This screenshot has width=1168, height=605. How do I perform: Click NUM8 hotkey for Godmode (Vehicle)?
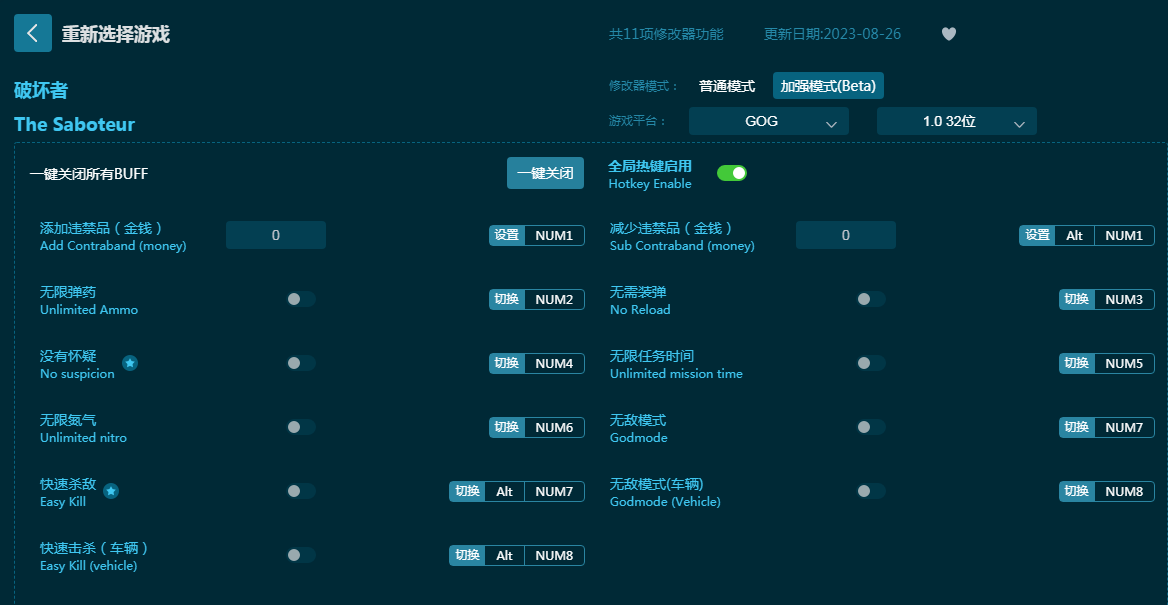[1125, 492]
